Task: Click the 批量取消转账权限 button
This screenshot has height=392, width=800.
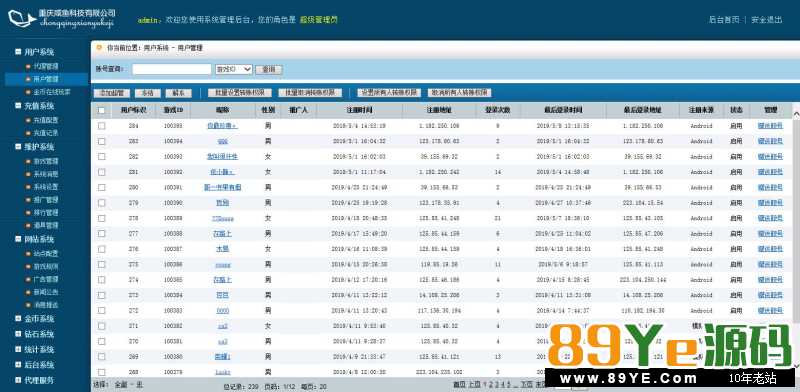Action: 310,93
